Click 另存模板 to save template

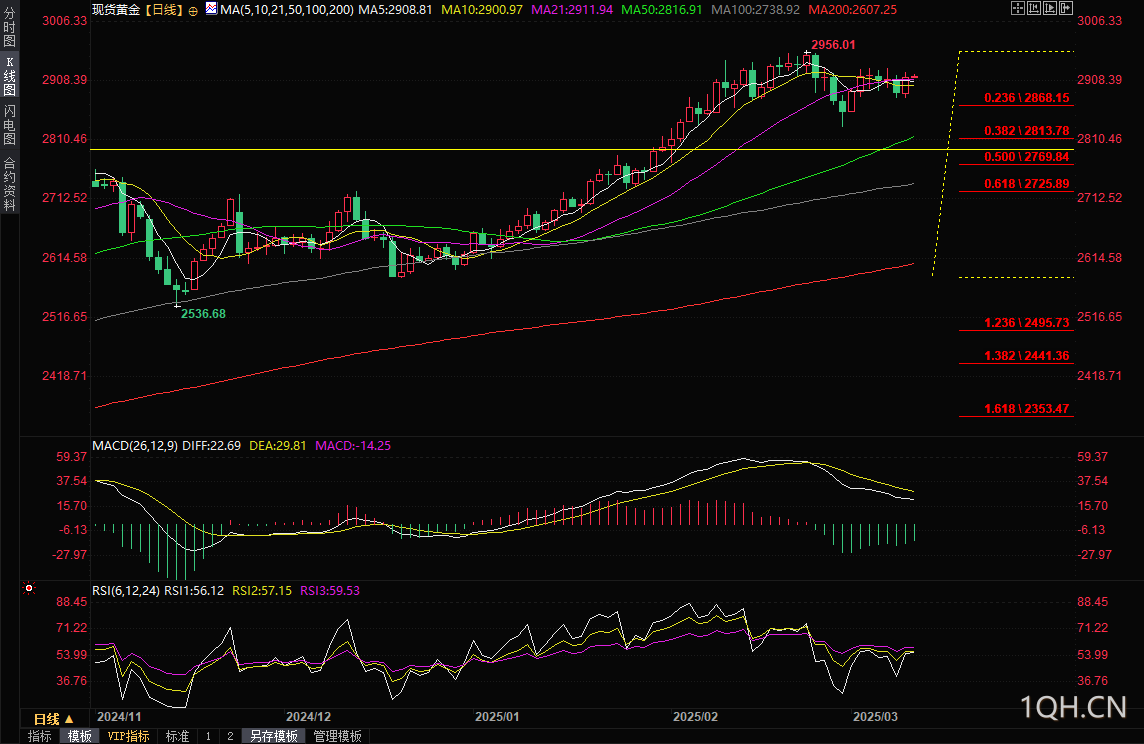tap(274, 736)
